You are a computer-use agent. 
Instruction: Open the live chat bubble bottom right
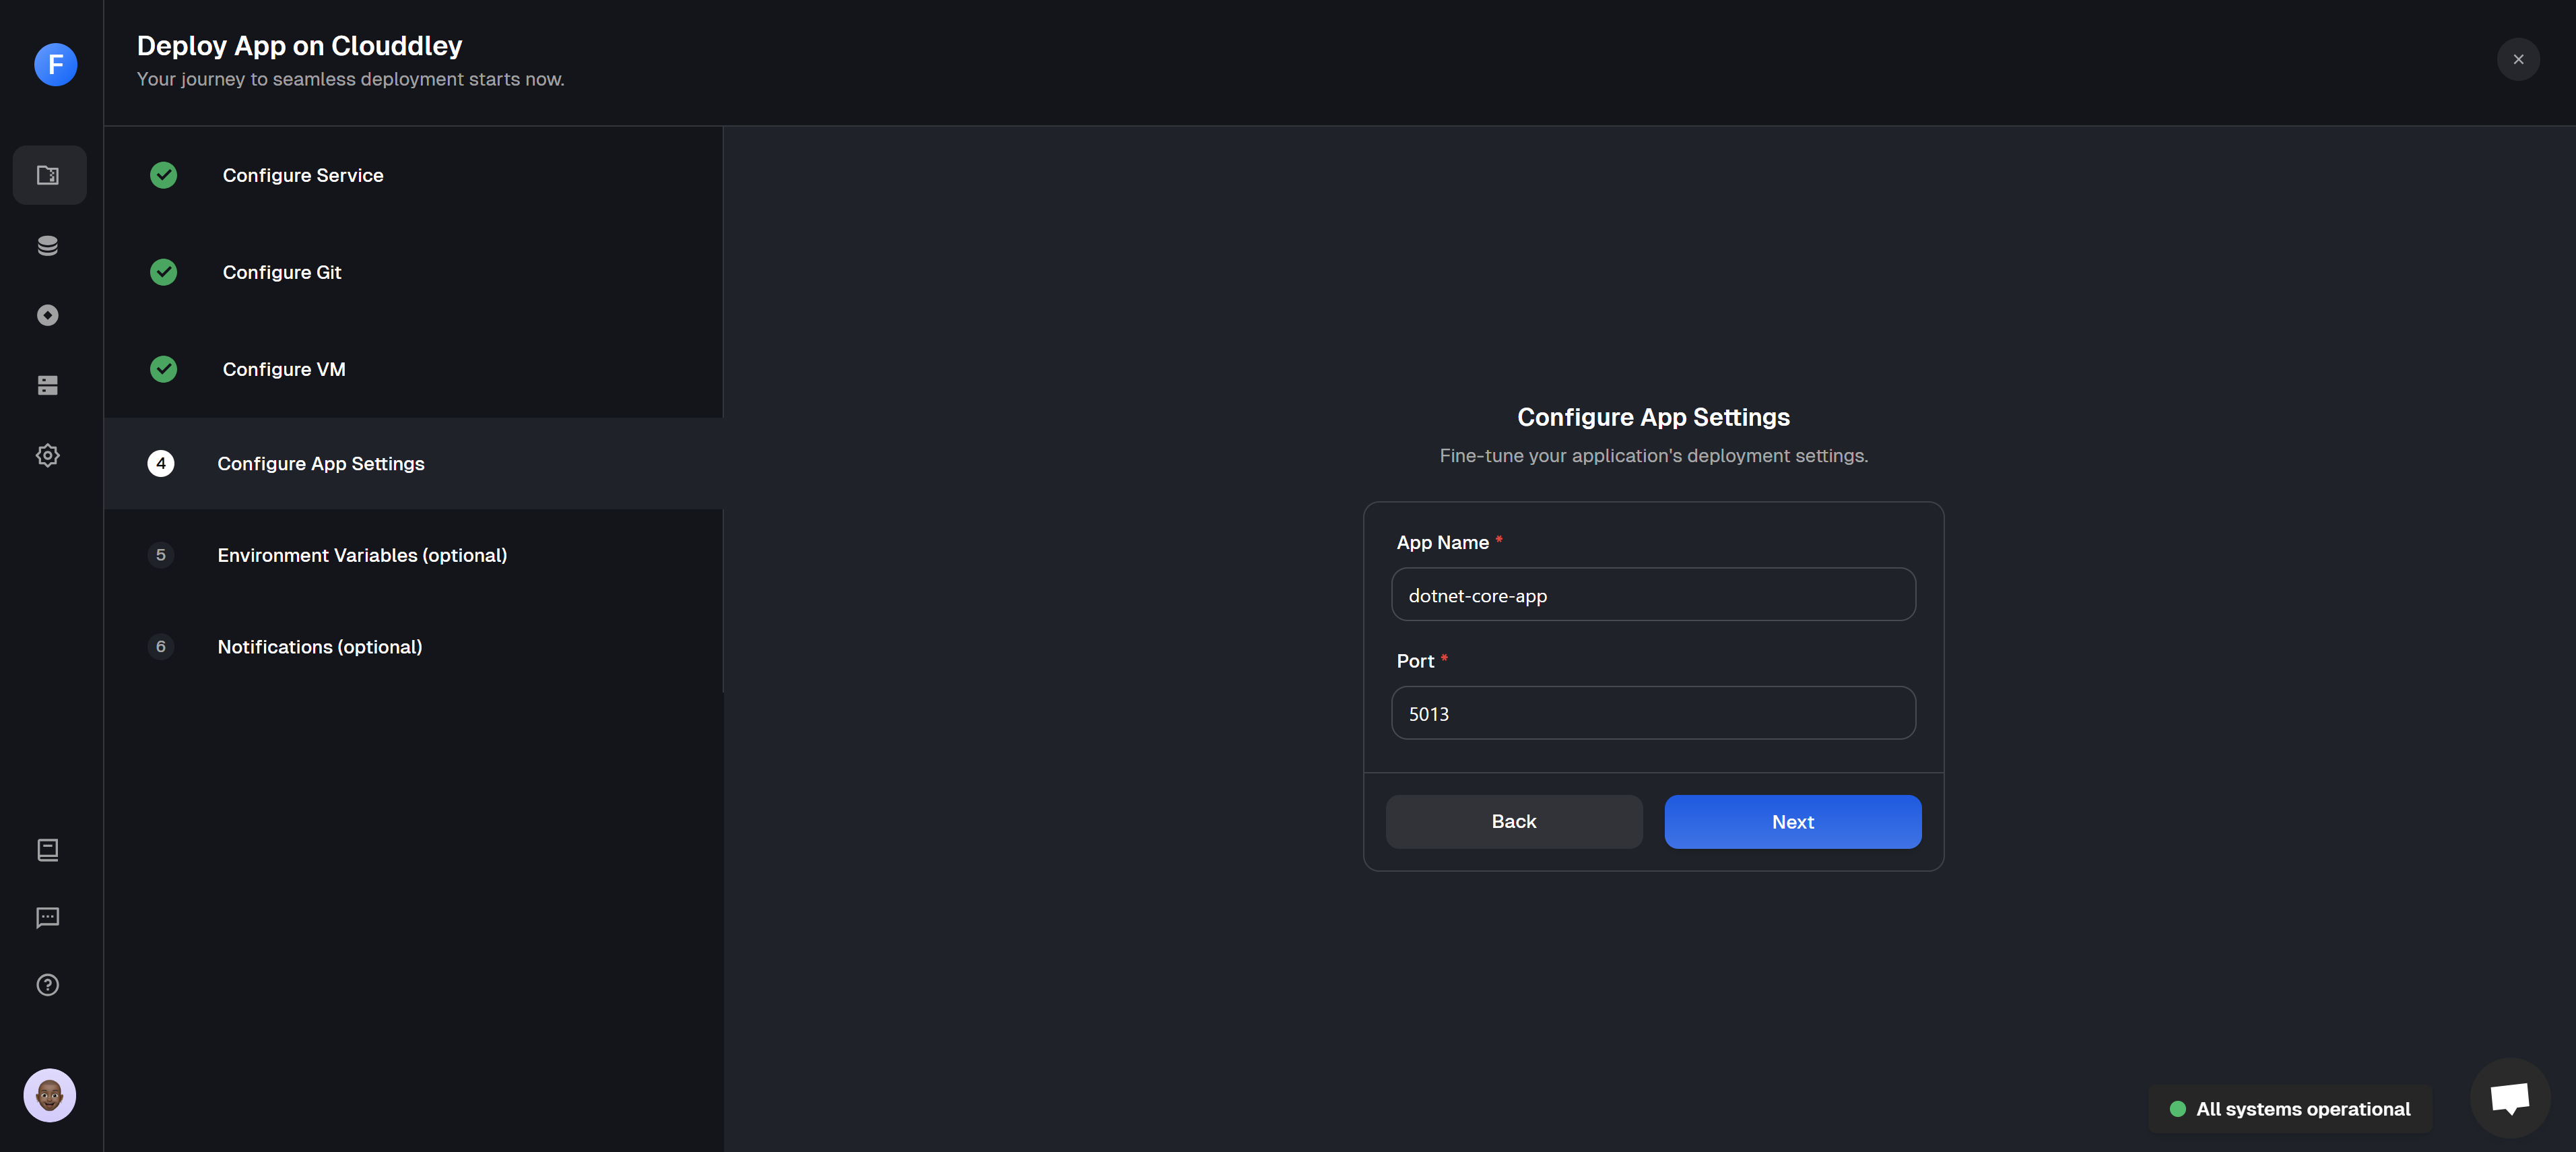pyautogui.click(x=2511, y=1099)
